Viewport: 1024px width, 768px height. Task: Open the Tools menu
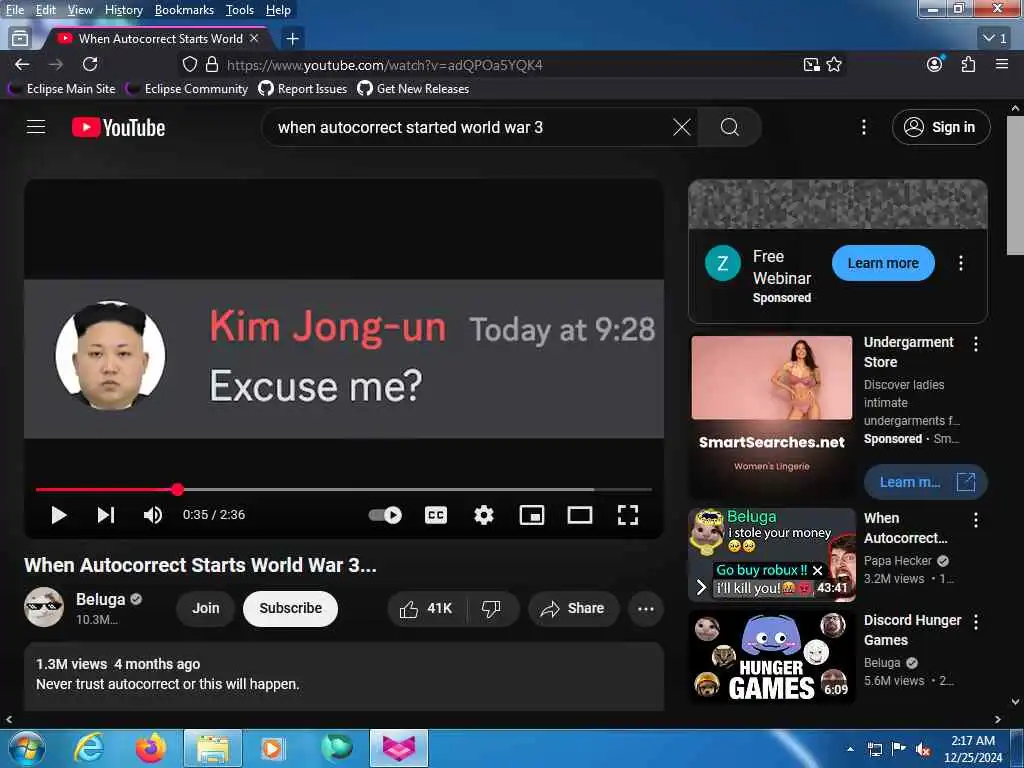tap(240, 10)
